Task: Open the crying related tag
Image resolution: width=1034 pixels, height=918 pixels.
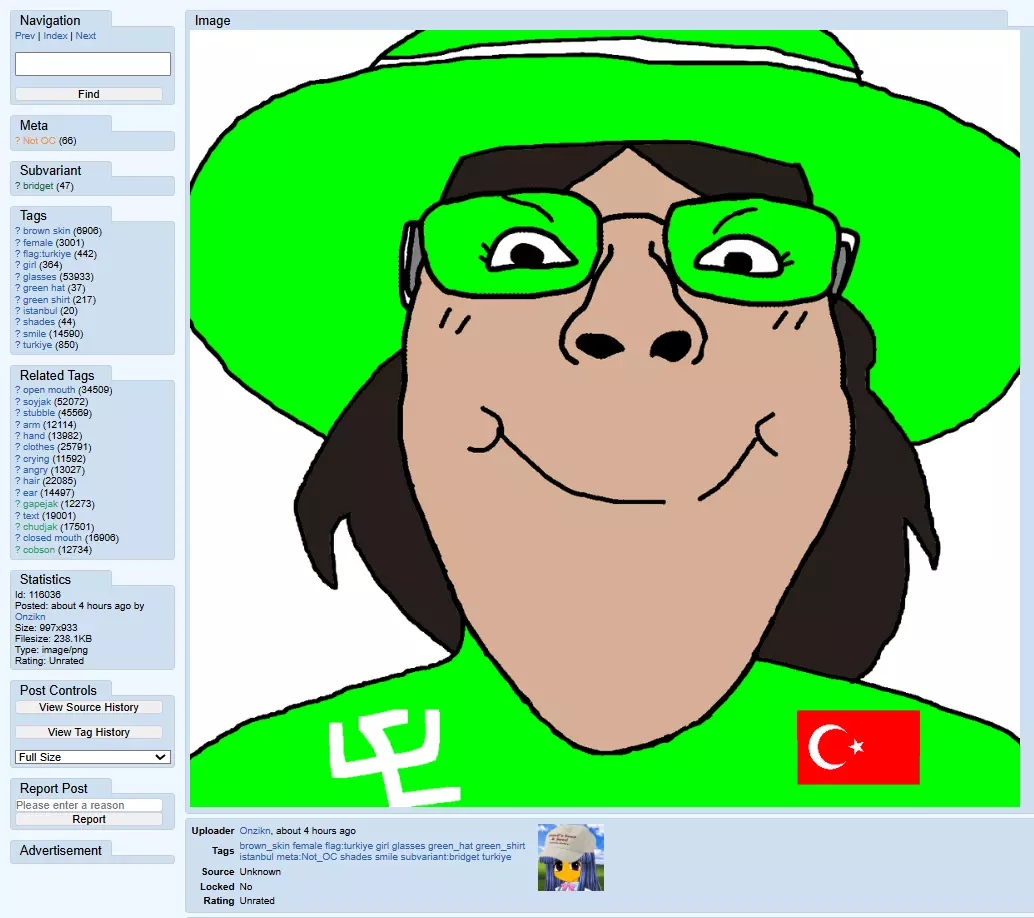Action: tap(36, 459)
